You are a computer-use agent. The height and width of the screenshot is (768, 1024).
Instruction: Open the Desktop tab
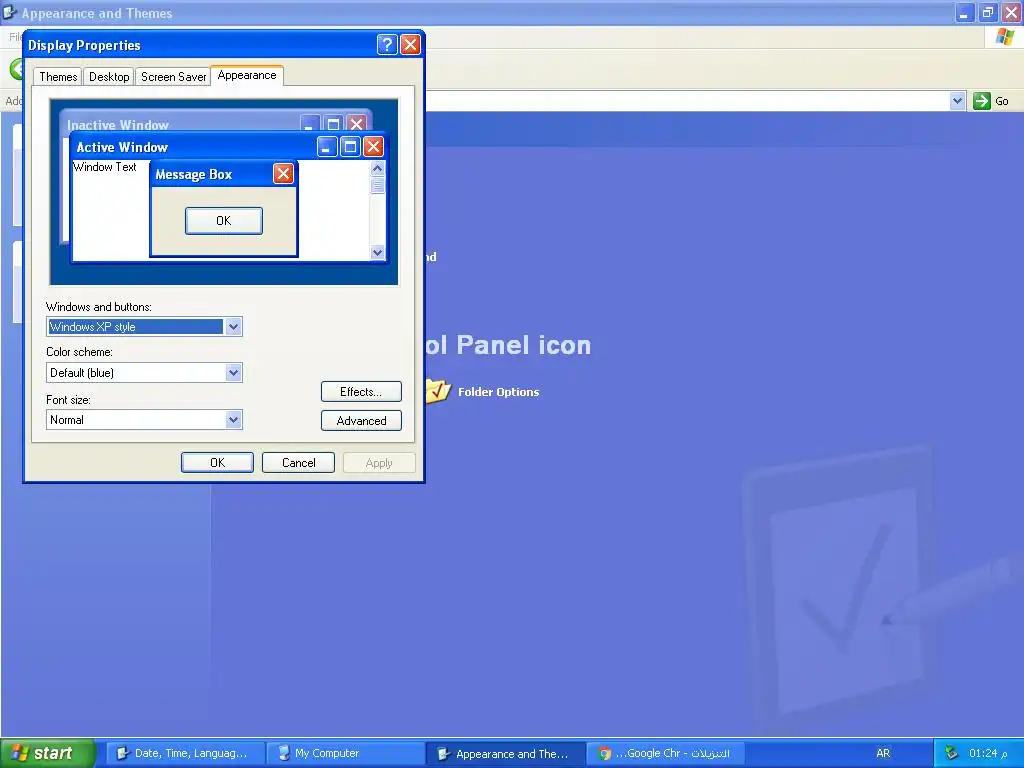pos(108,76)
